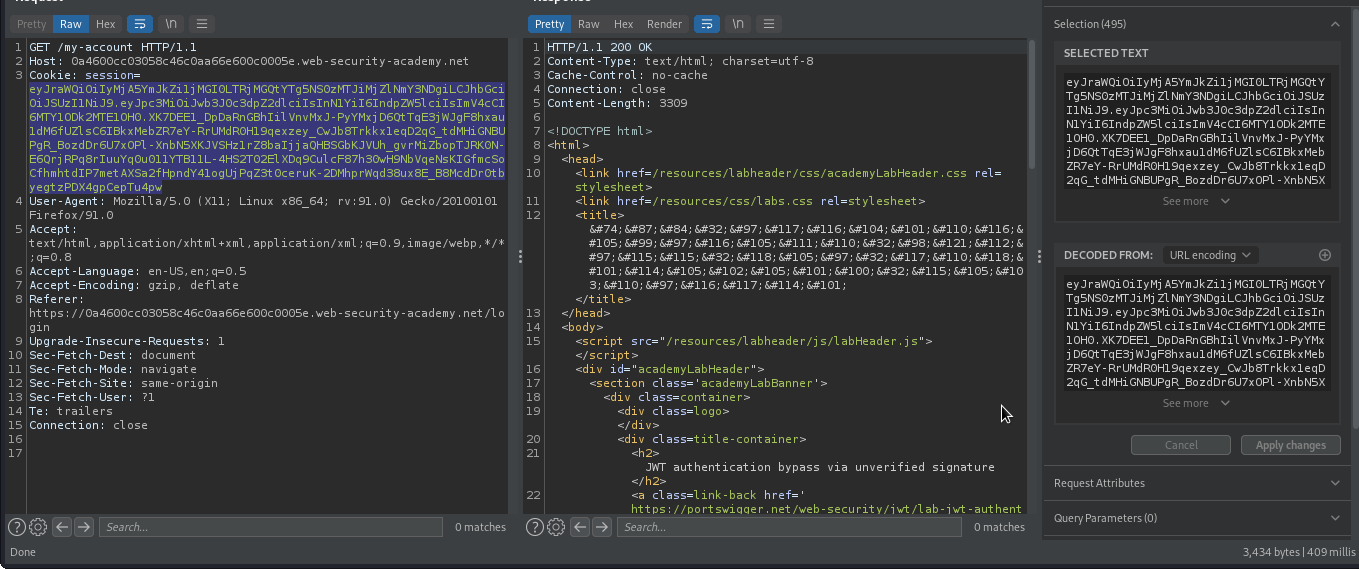Click the Connection: close line in Request
Image resolution: width=1359 pixels, height=569 pixels.
click(88, 425)
